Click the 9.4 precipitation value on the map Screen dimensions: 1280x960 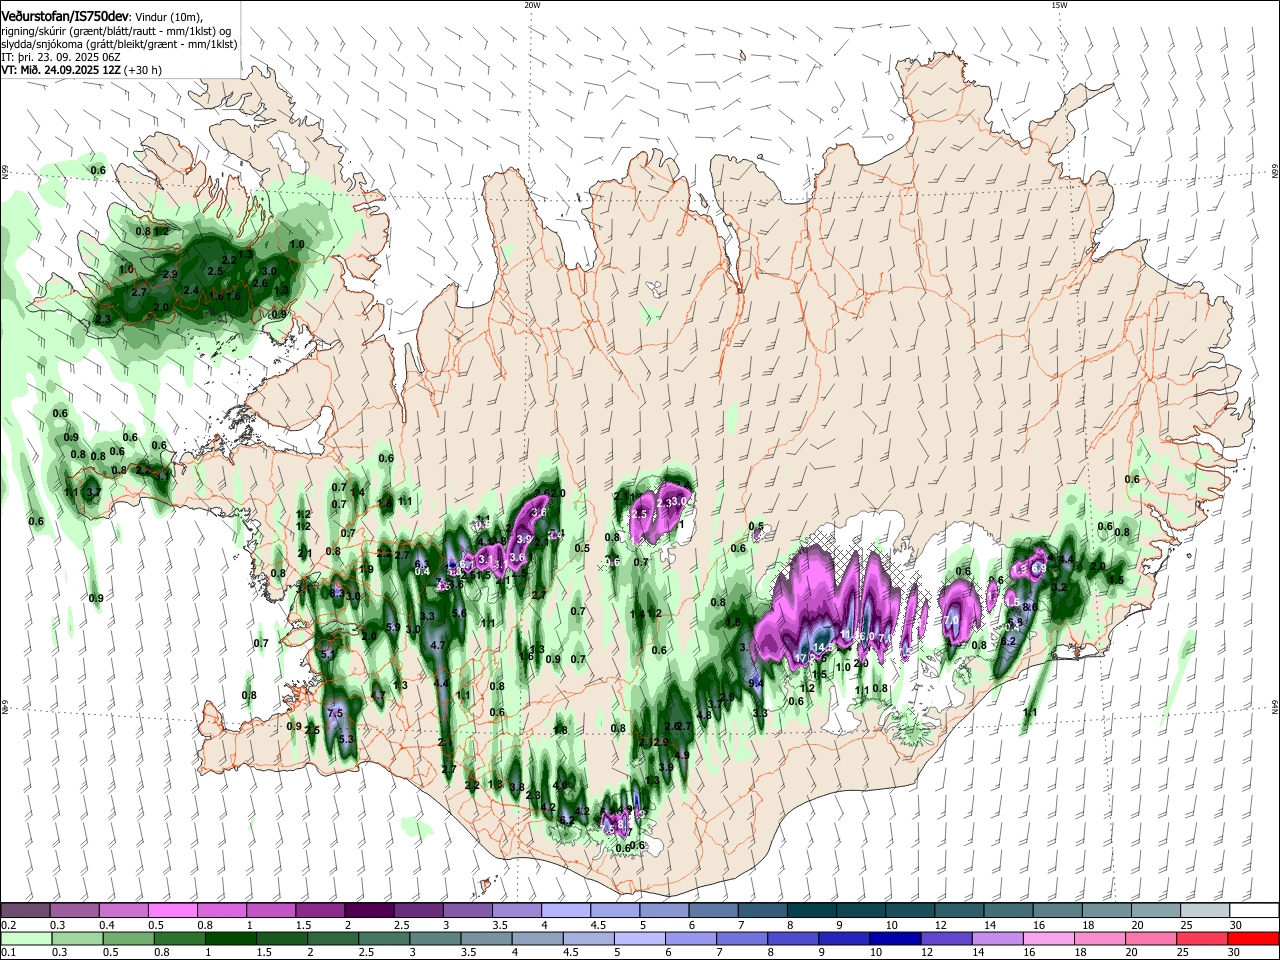click(756, 683)
